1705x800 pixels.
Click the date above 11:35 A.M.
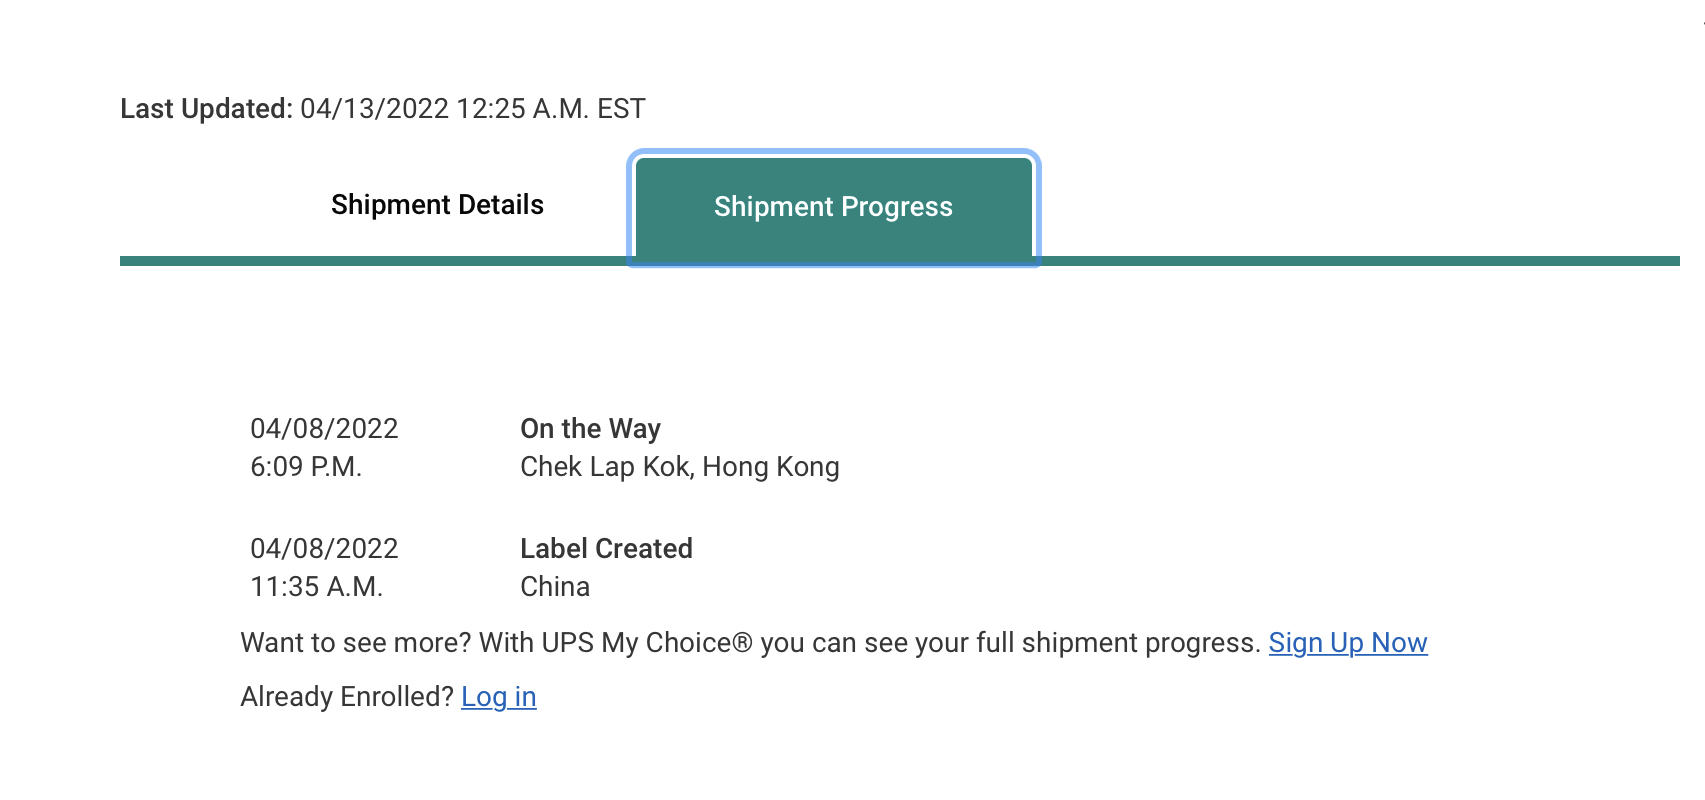pyautogui.click(x=324, y=549)
